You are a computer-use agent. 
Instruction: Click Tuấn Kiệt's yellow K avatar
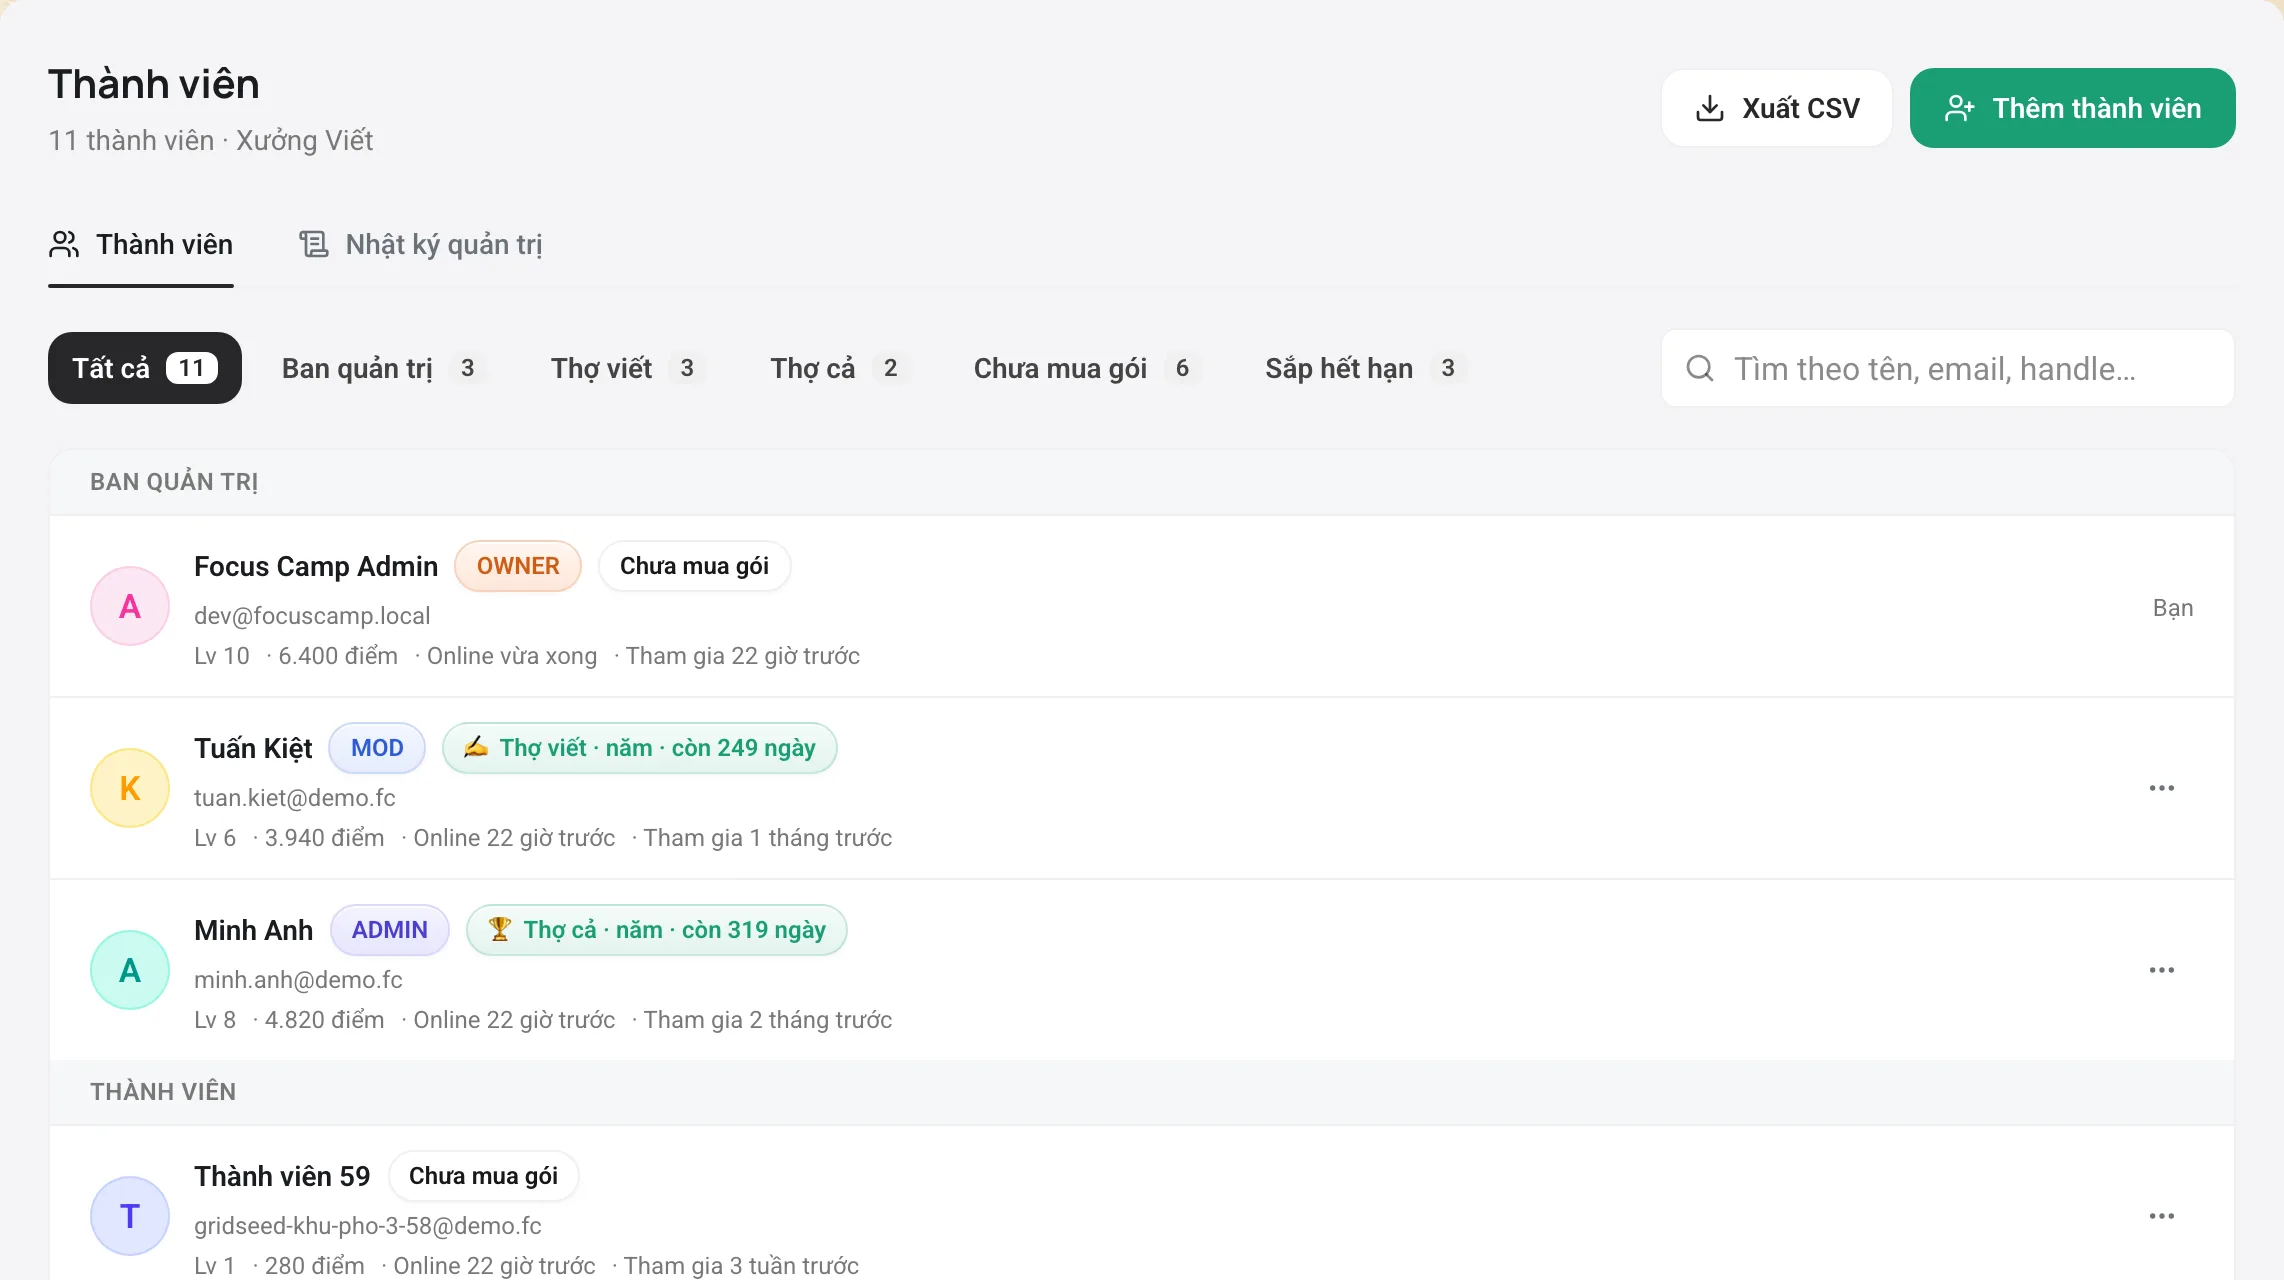pos(130,788)
